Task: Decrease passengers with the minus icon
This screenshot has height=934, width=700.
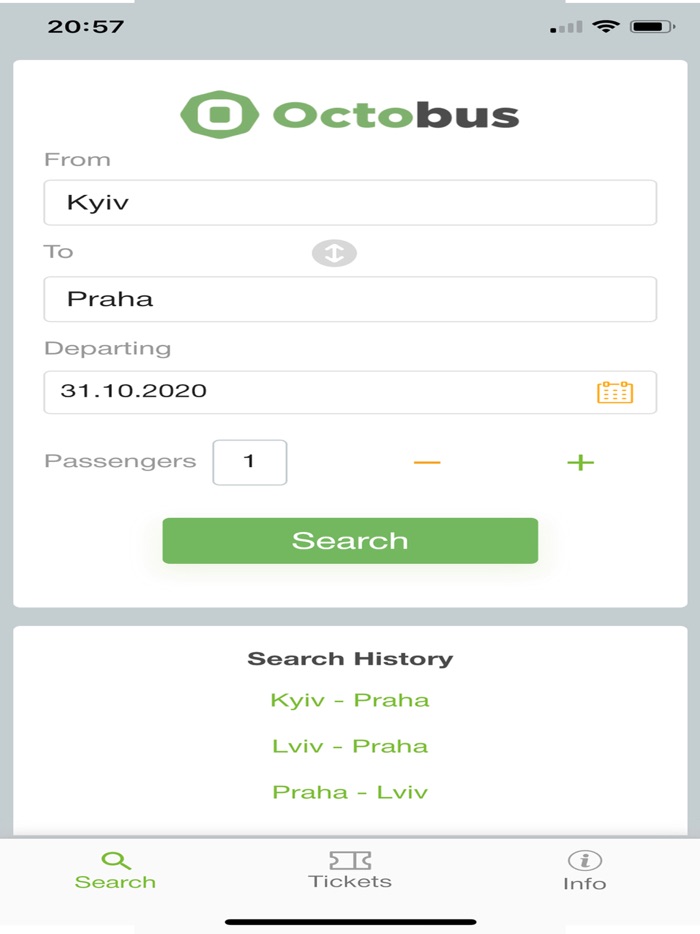Action: [x=427, y=462]
